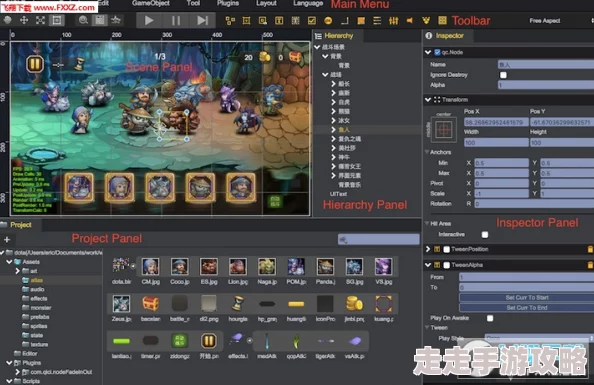
Task: Add new asset with plus icon
Action: 7,239
